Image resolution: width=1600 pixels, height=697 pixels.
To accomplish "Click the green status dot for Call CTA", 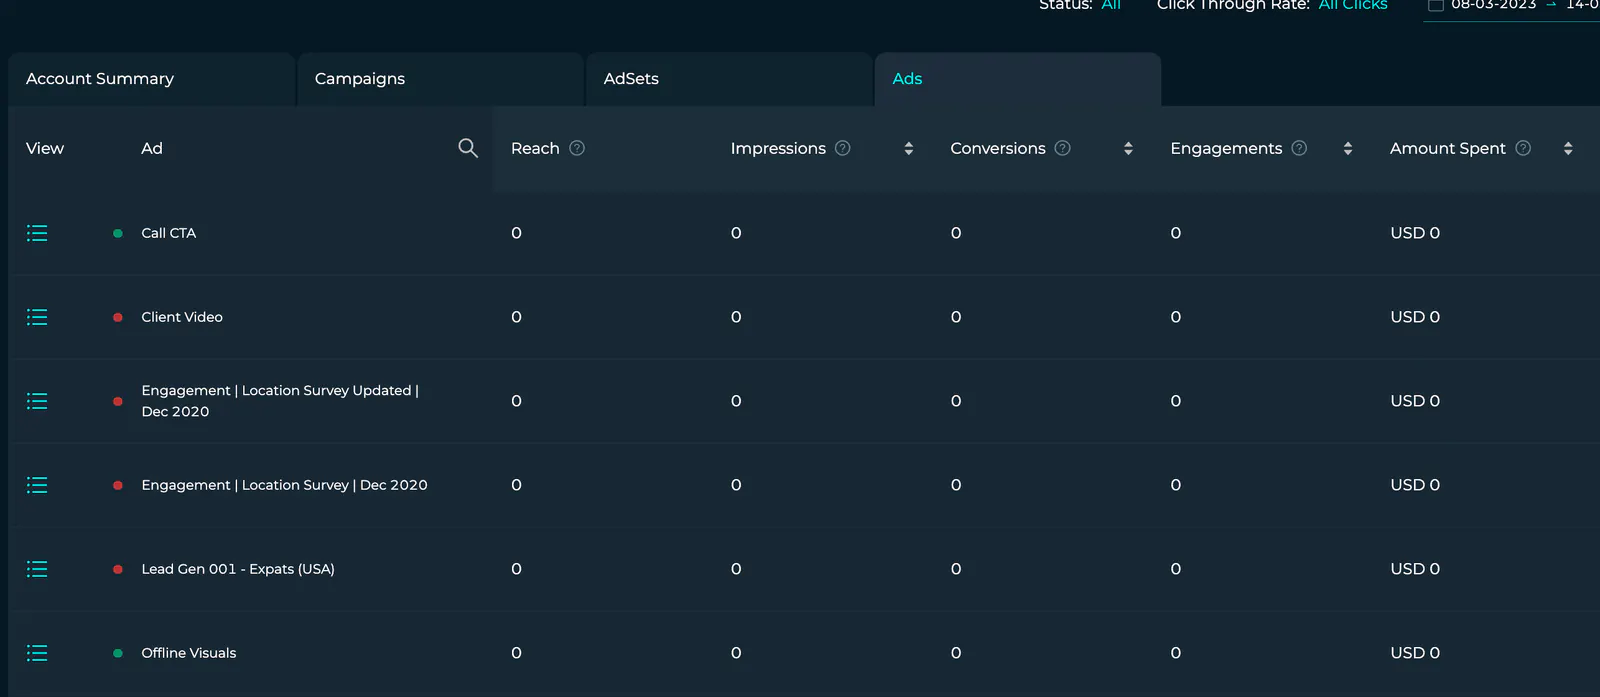I will click(118, 233).
